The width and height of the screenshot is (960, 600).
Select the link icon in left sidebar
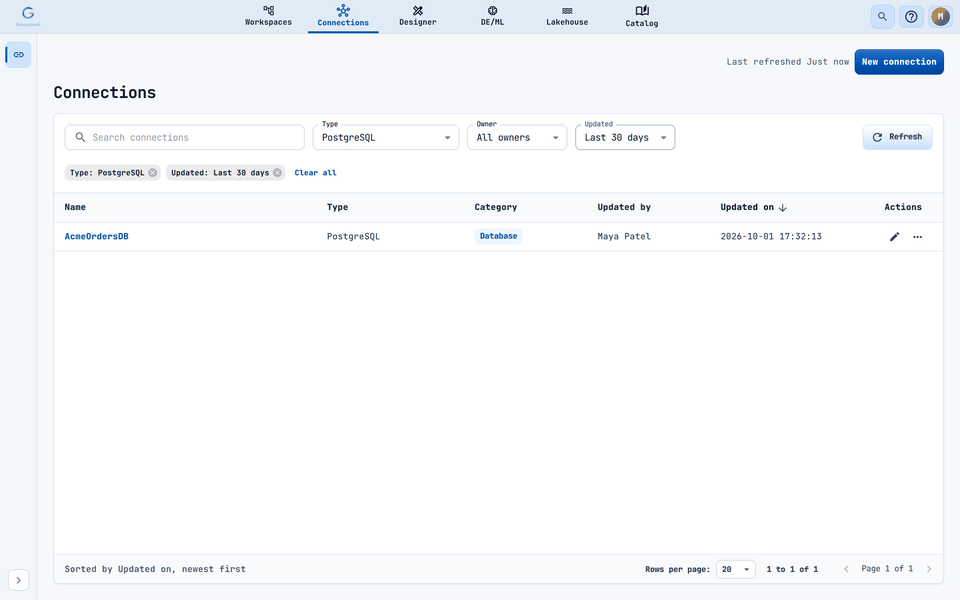[x=18, y=54]
